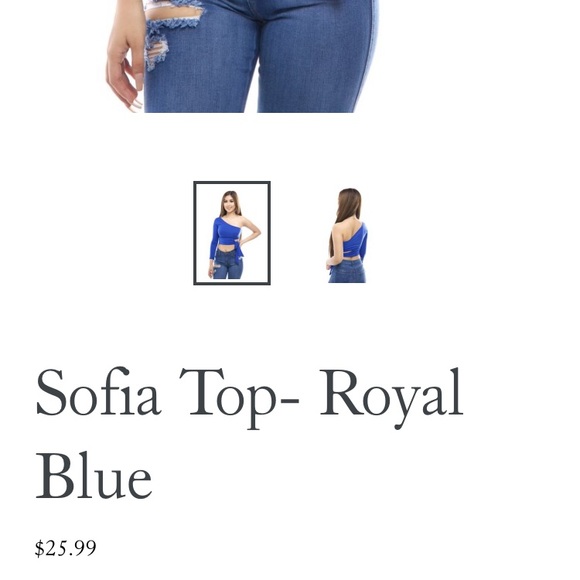Tap the word "Sofia" in product heading
This screenshot has height=580, width=580.
tap(98, 391)
